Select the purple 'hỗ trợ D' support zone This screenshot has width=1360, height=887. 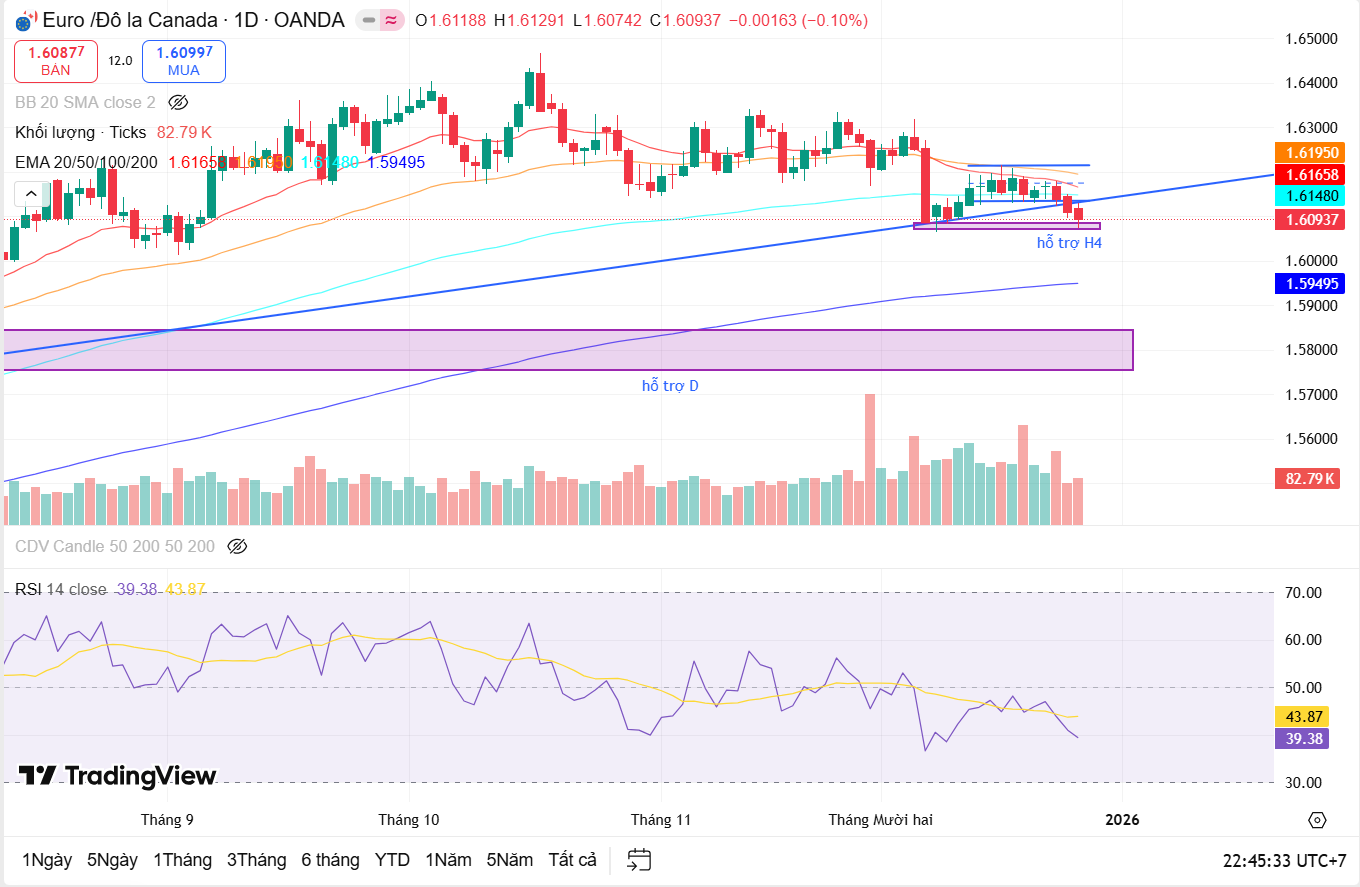click(x=568, y=350)
